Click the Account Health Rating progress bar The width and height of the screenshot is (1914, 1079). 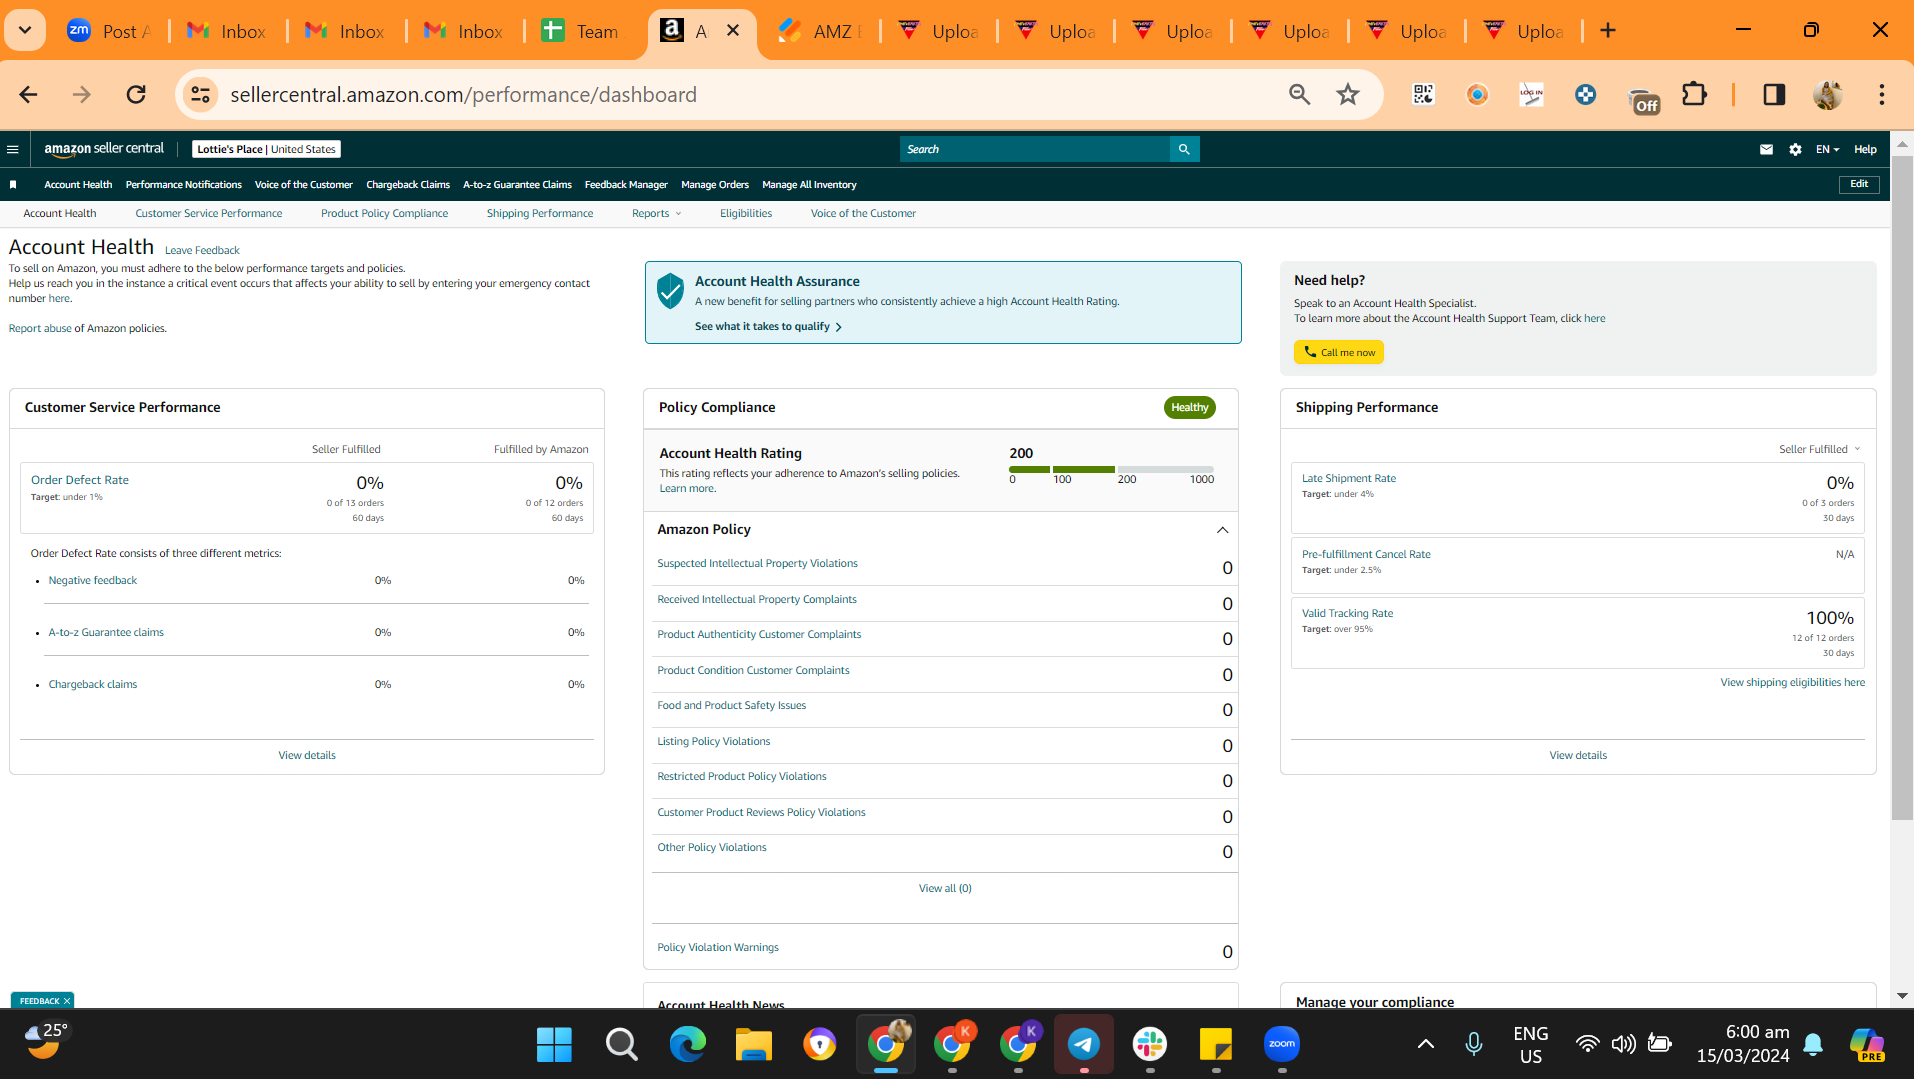coord(1111,469)
